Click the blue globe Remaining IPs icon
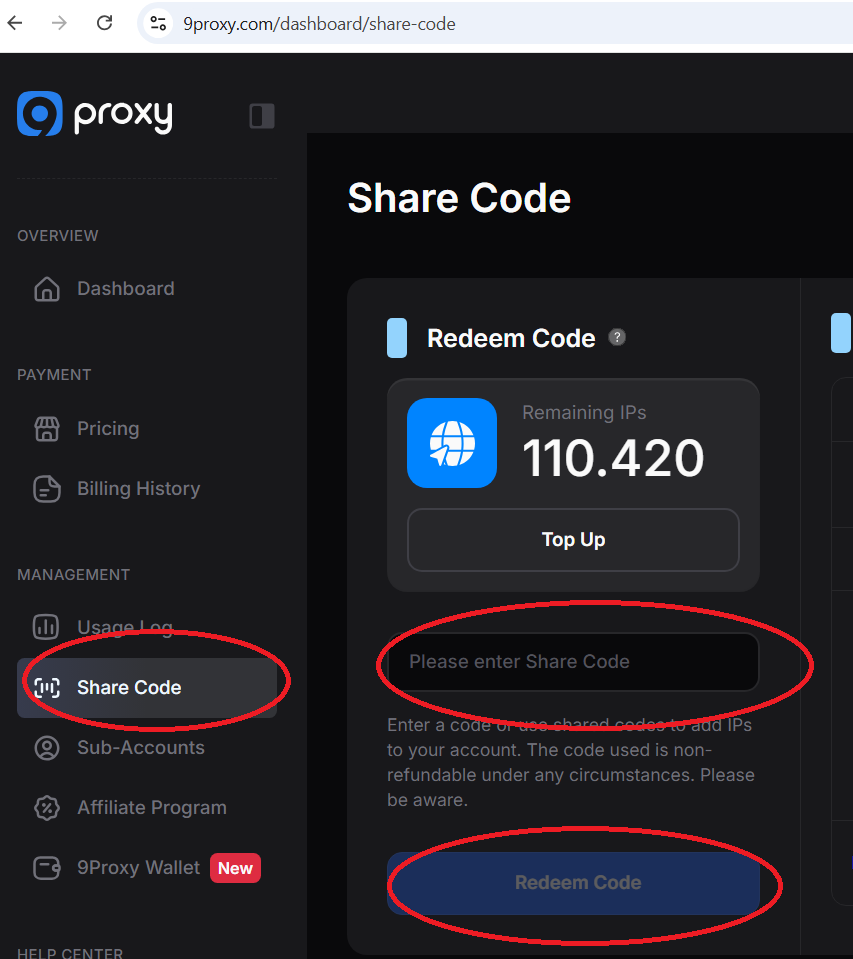The width and height of the screenshot is (853, 959). point(452,443)
